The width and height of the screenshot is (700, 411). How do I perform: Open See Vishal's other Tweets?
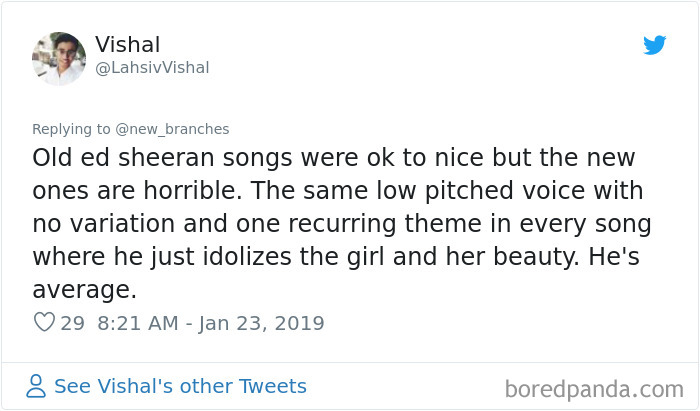[180, 386]
